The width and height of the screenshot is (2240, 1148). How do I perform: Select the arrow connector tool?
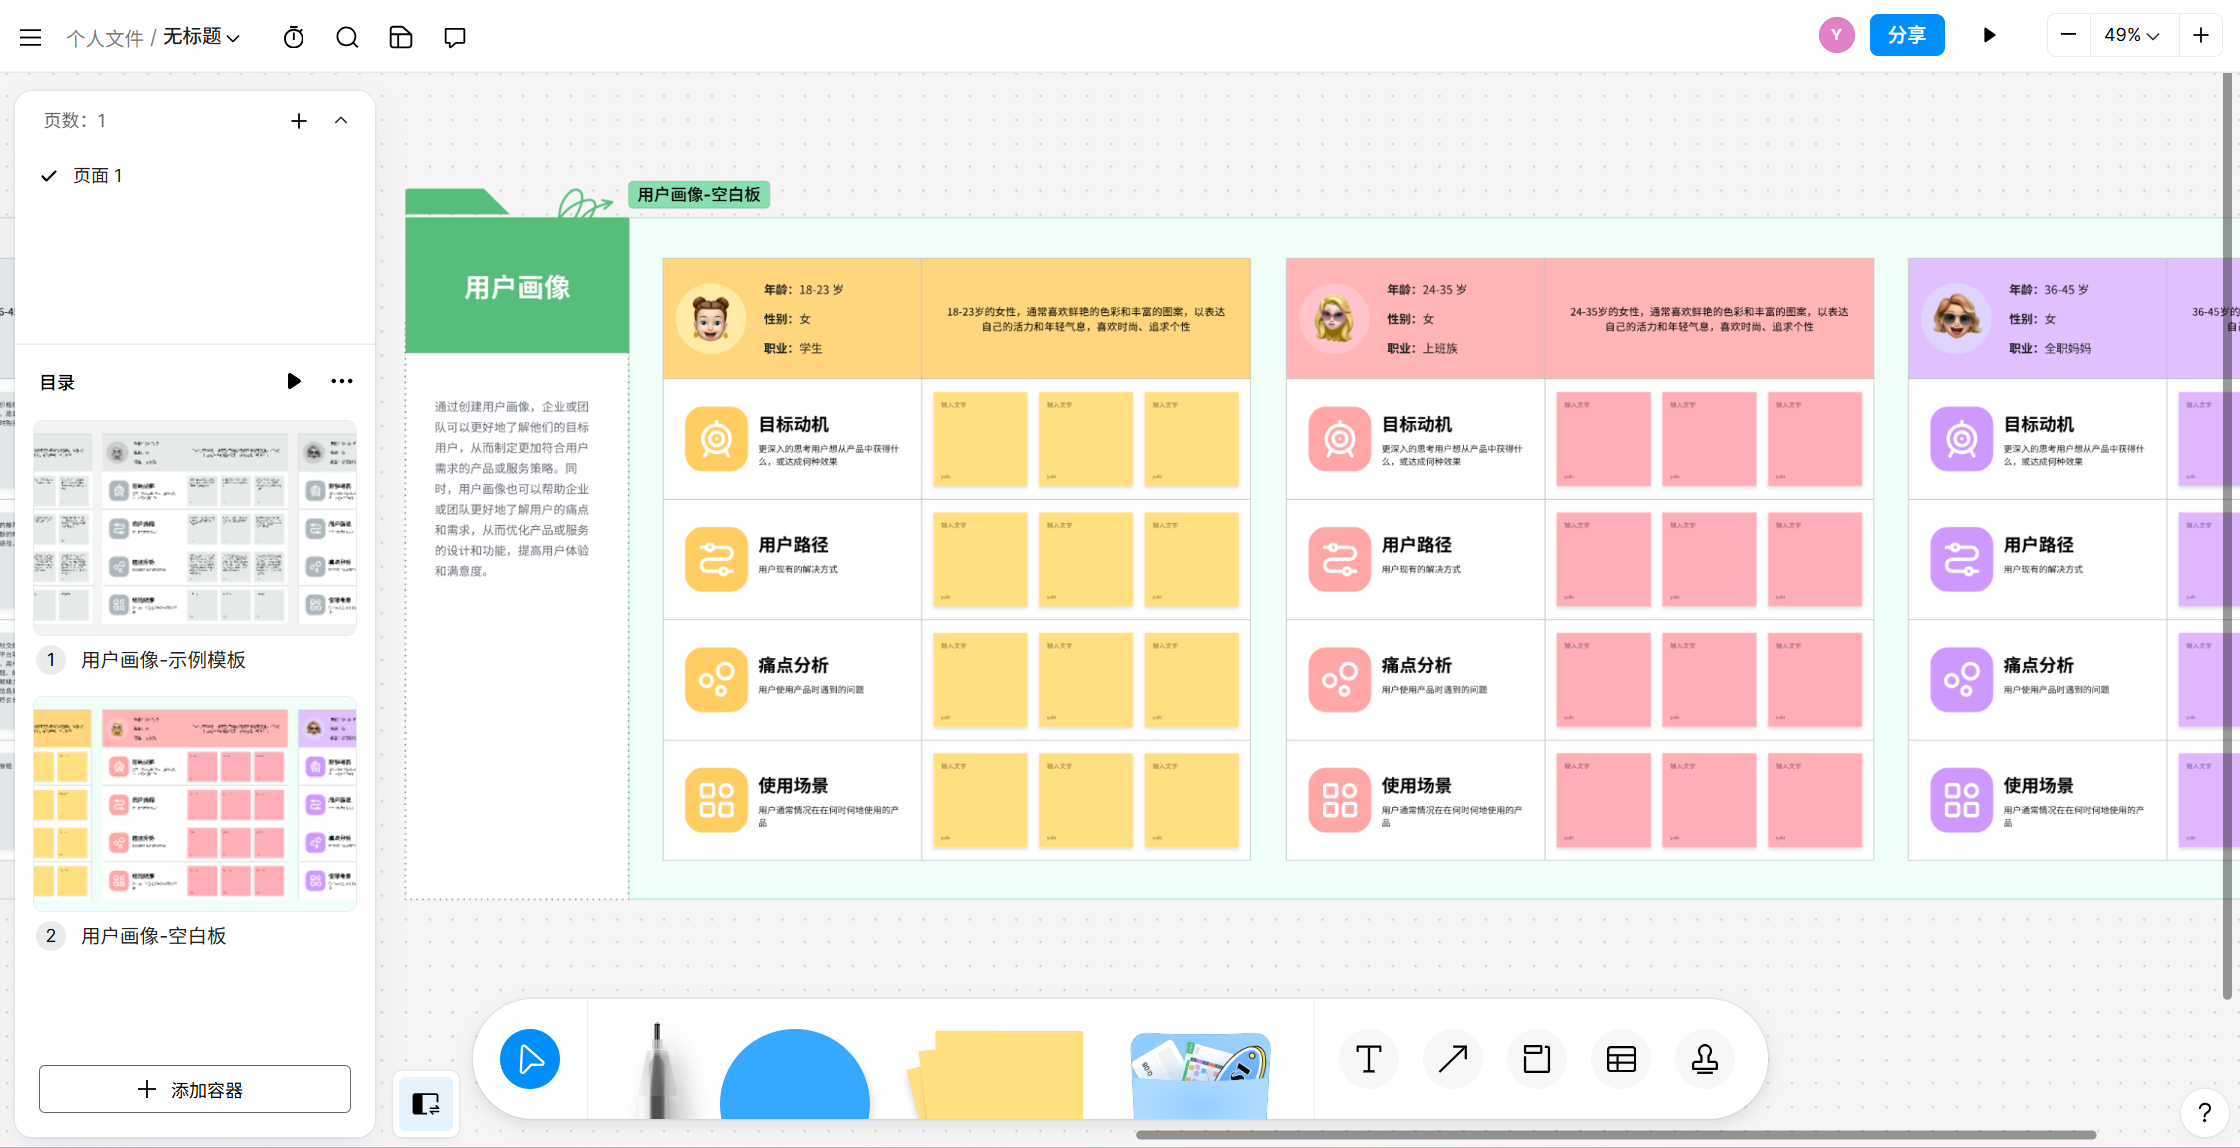coord(1452,1059)
